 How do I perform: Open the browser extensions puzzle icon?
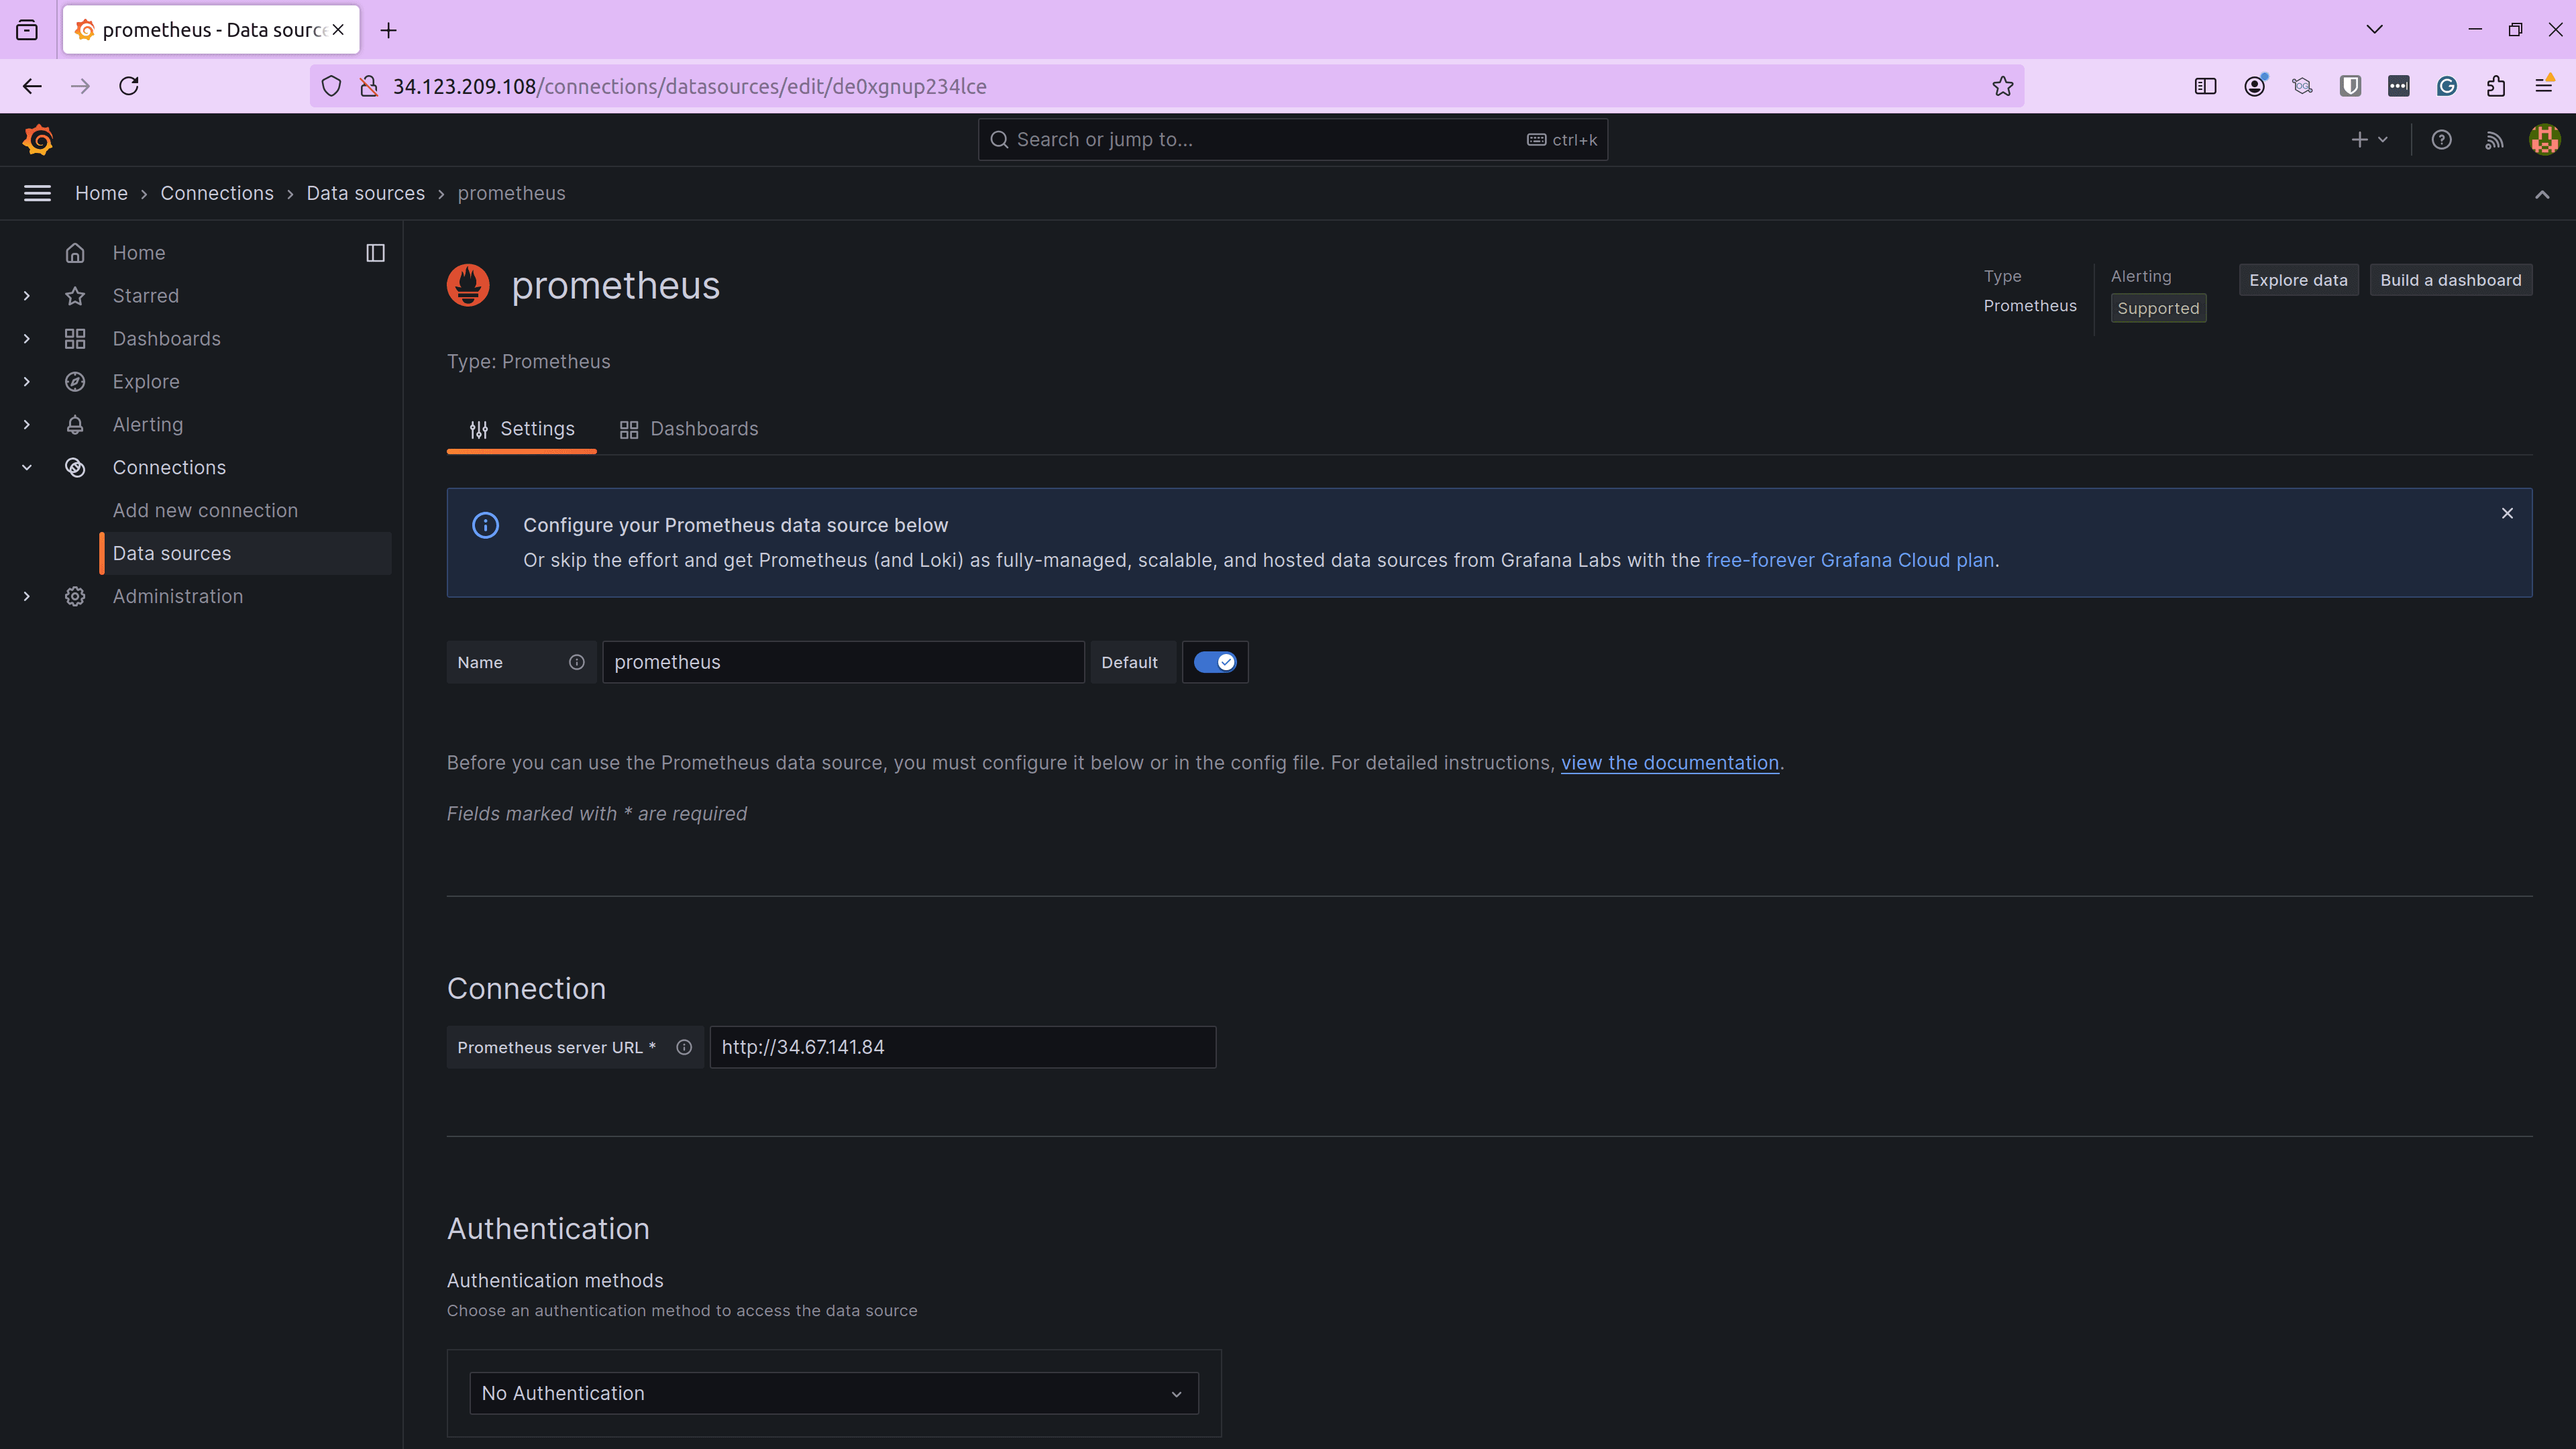[2496, 86]
